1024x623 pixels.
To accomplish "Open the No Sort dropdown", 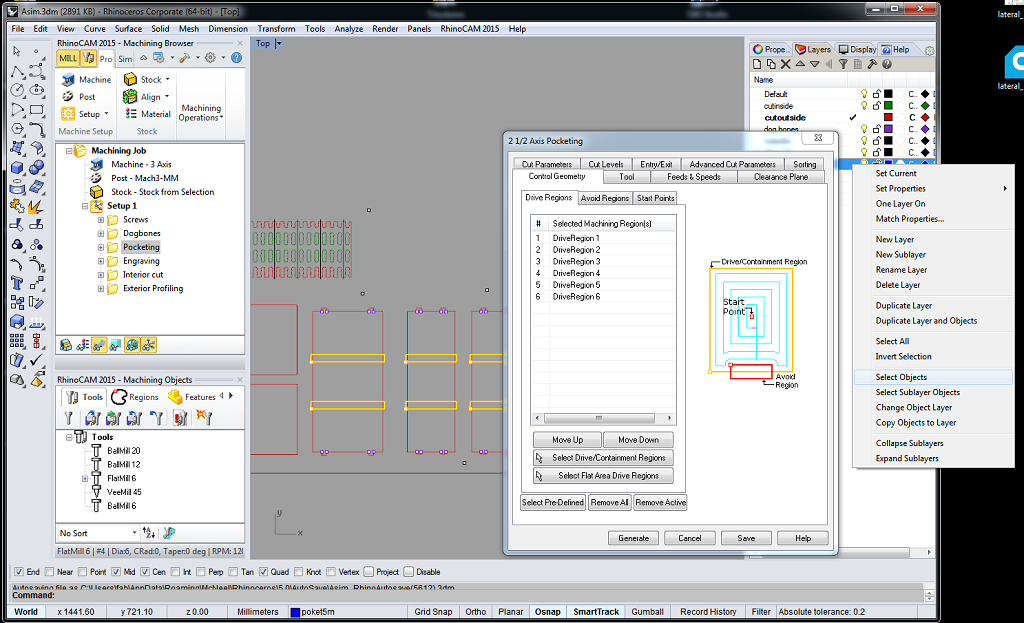I will (98, 533).
